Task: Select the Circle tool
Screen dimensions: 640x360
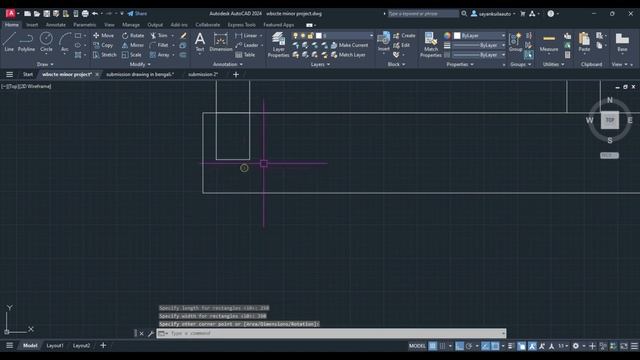Action: pyautogui.click(x=46, y=42)
